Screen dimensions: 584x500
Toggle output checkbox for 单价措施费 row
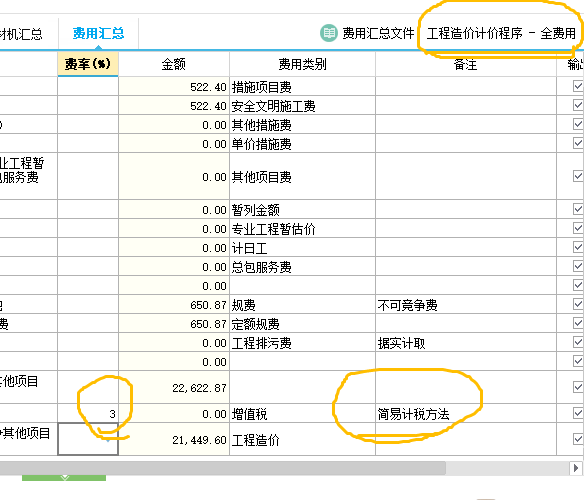click(x=578, y=143)
